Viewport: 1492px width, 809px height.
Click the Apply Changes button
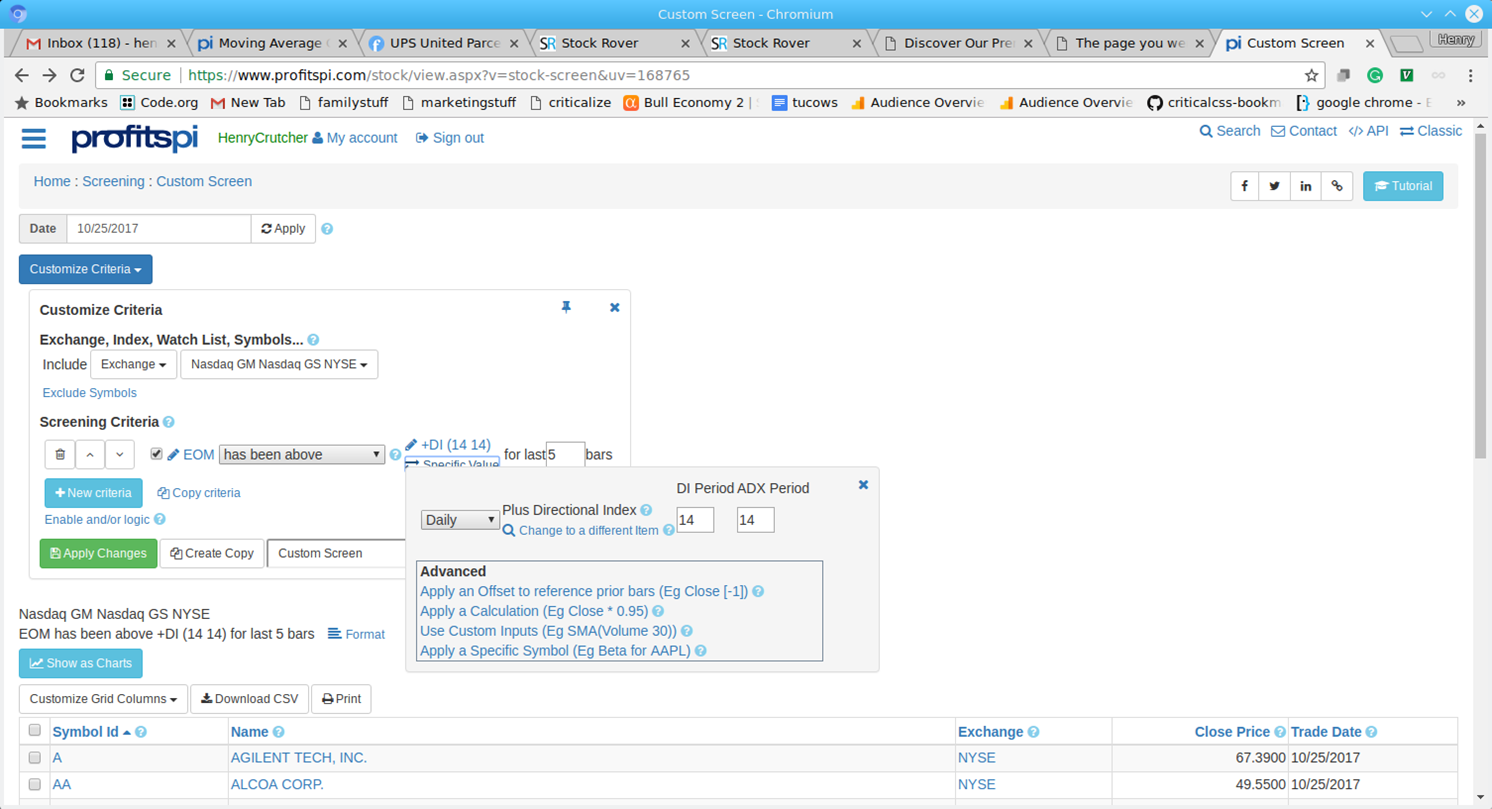tap(98, 553)
